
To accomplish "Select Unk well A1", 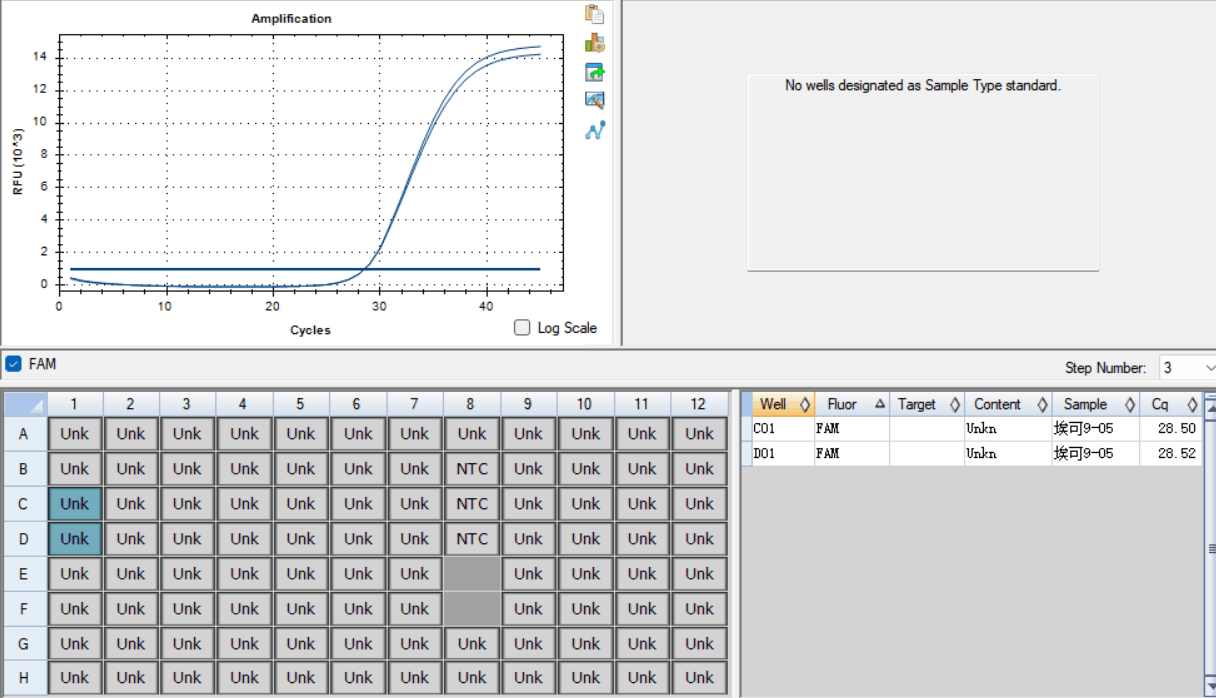I will (74, 434).
